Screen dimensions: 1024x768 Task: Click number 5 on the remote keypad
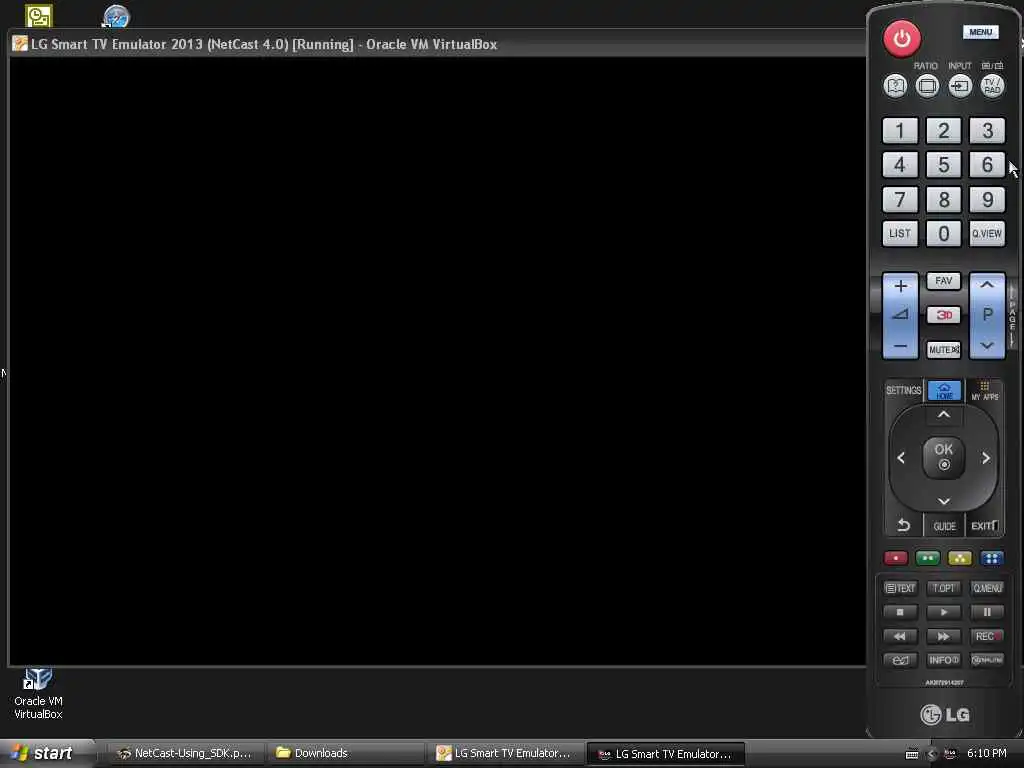pyautogui.click(x=944, y=165)
